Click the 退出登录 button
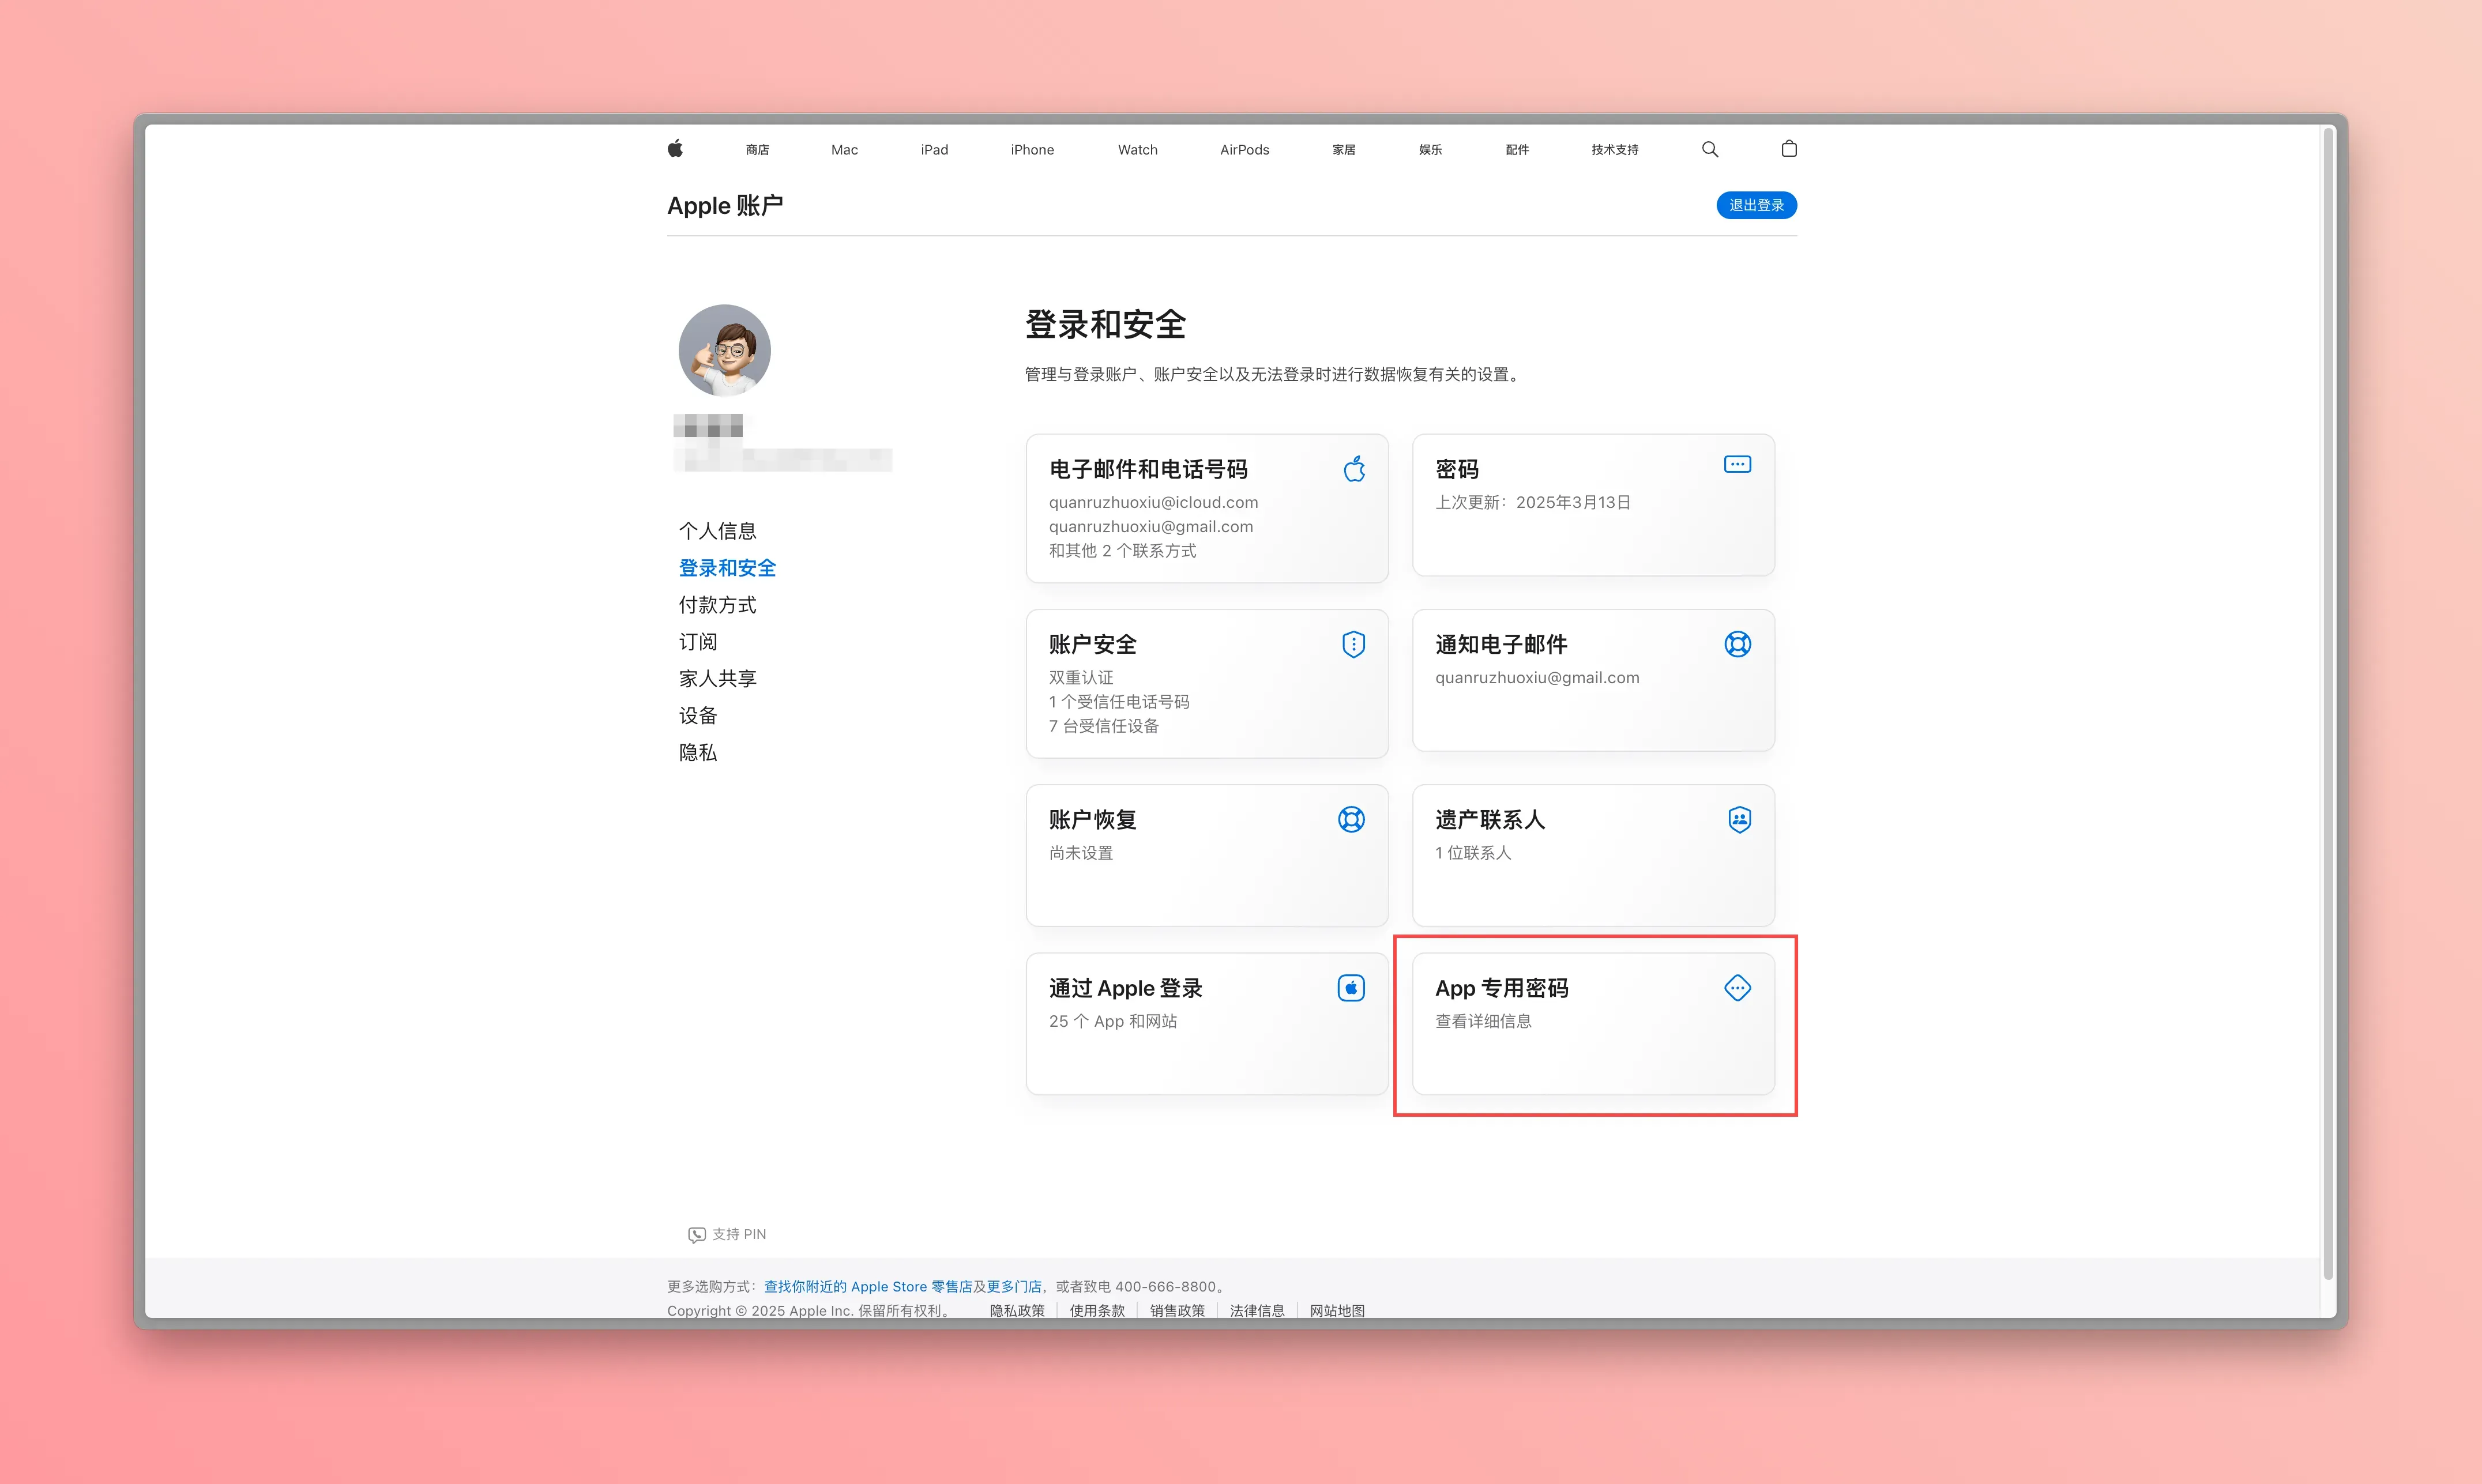2482x1484 pixels. [x=1756, y=205]
